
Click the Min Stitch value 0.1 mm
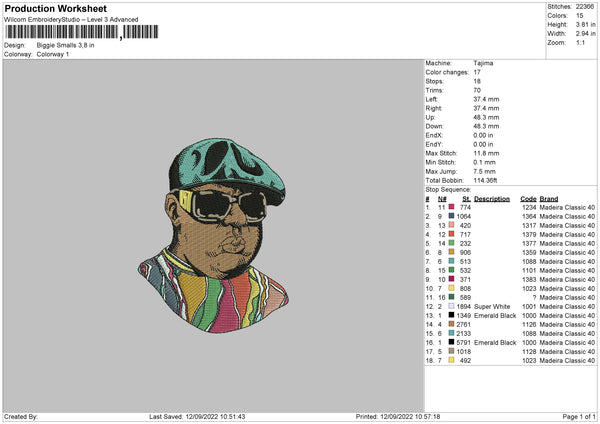click(484, 162)
